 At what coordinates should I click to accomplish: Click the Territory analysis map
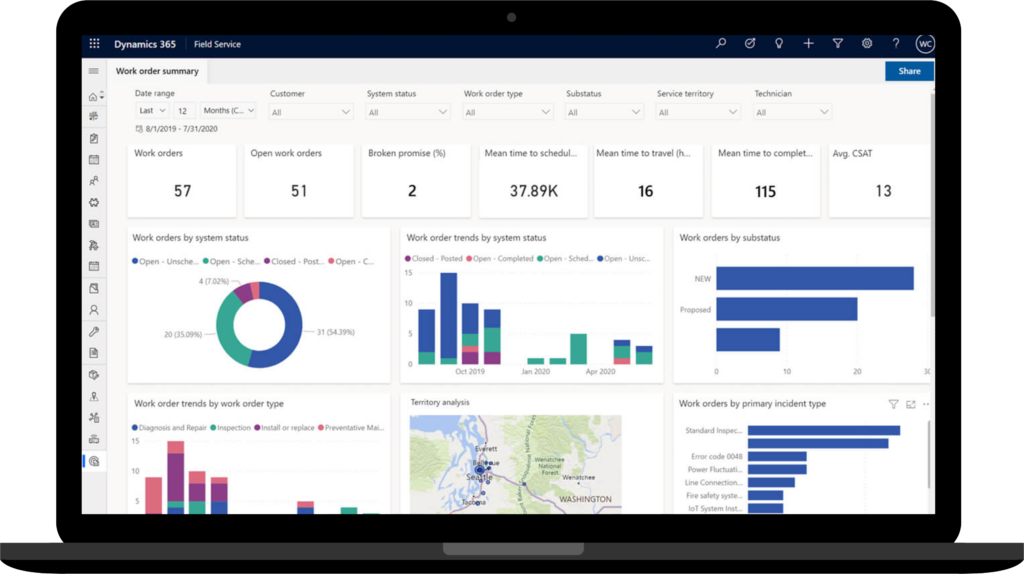coord(515,464)
